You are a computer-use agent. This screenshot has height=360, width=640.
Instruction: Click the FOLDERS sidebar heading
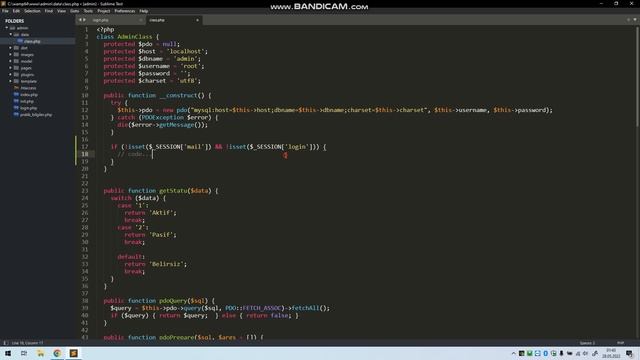click(x=14, y=21)
